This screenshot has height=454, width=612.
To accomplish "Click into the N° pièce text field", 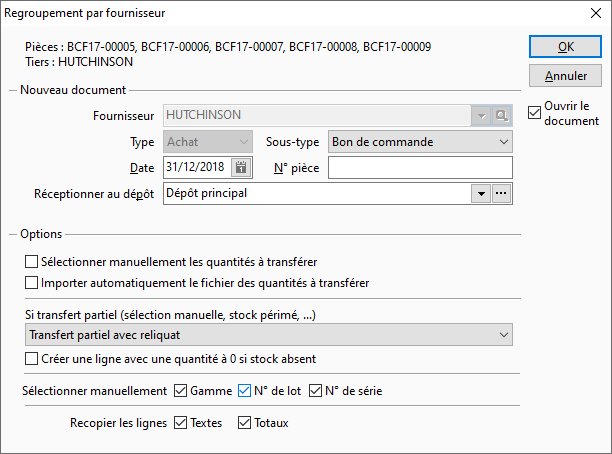I will [x=420, y=167].
